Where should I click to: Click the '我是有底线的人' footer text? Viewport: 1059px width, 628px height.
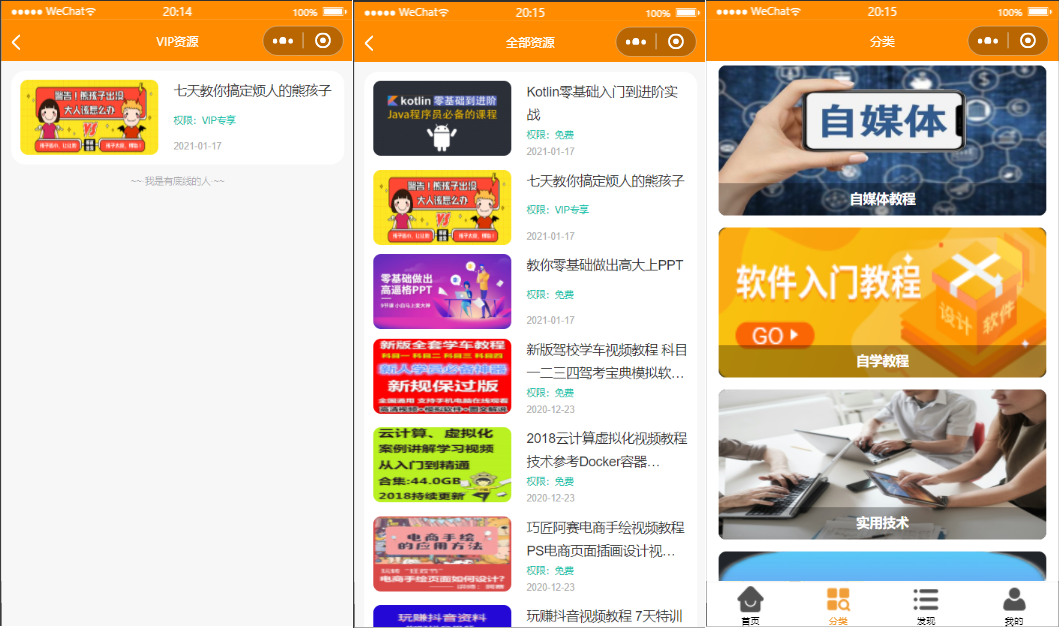tap(178, 181)
